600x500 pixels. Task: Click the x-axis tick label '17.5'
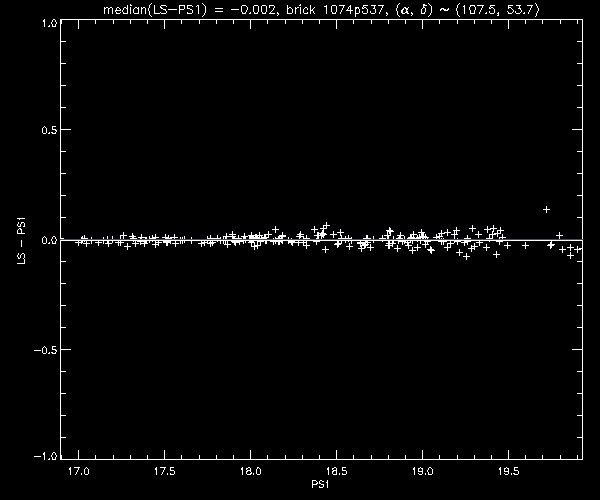(x=165, y=471)
